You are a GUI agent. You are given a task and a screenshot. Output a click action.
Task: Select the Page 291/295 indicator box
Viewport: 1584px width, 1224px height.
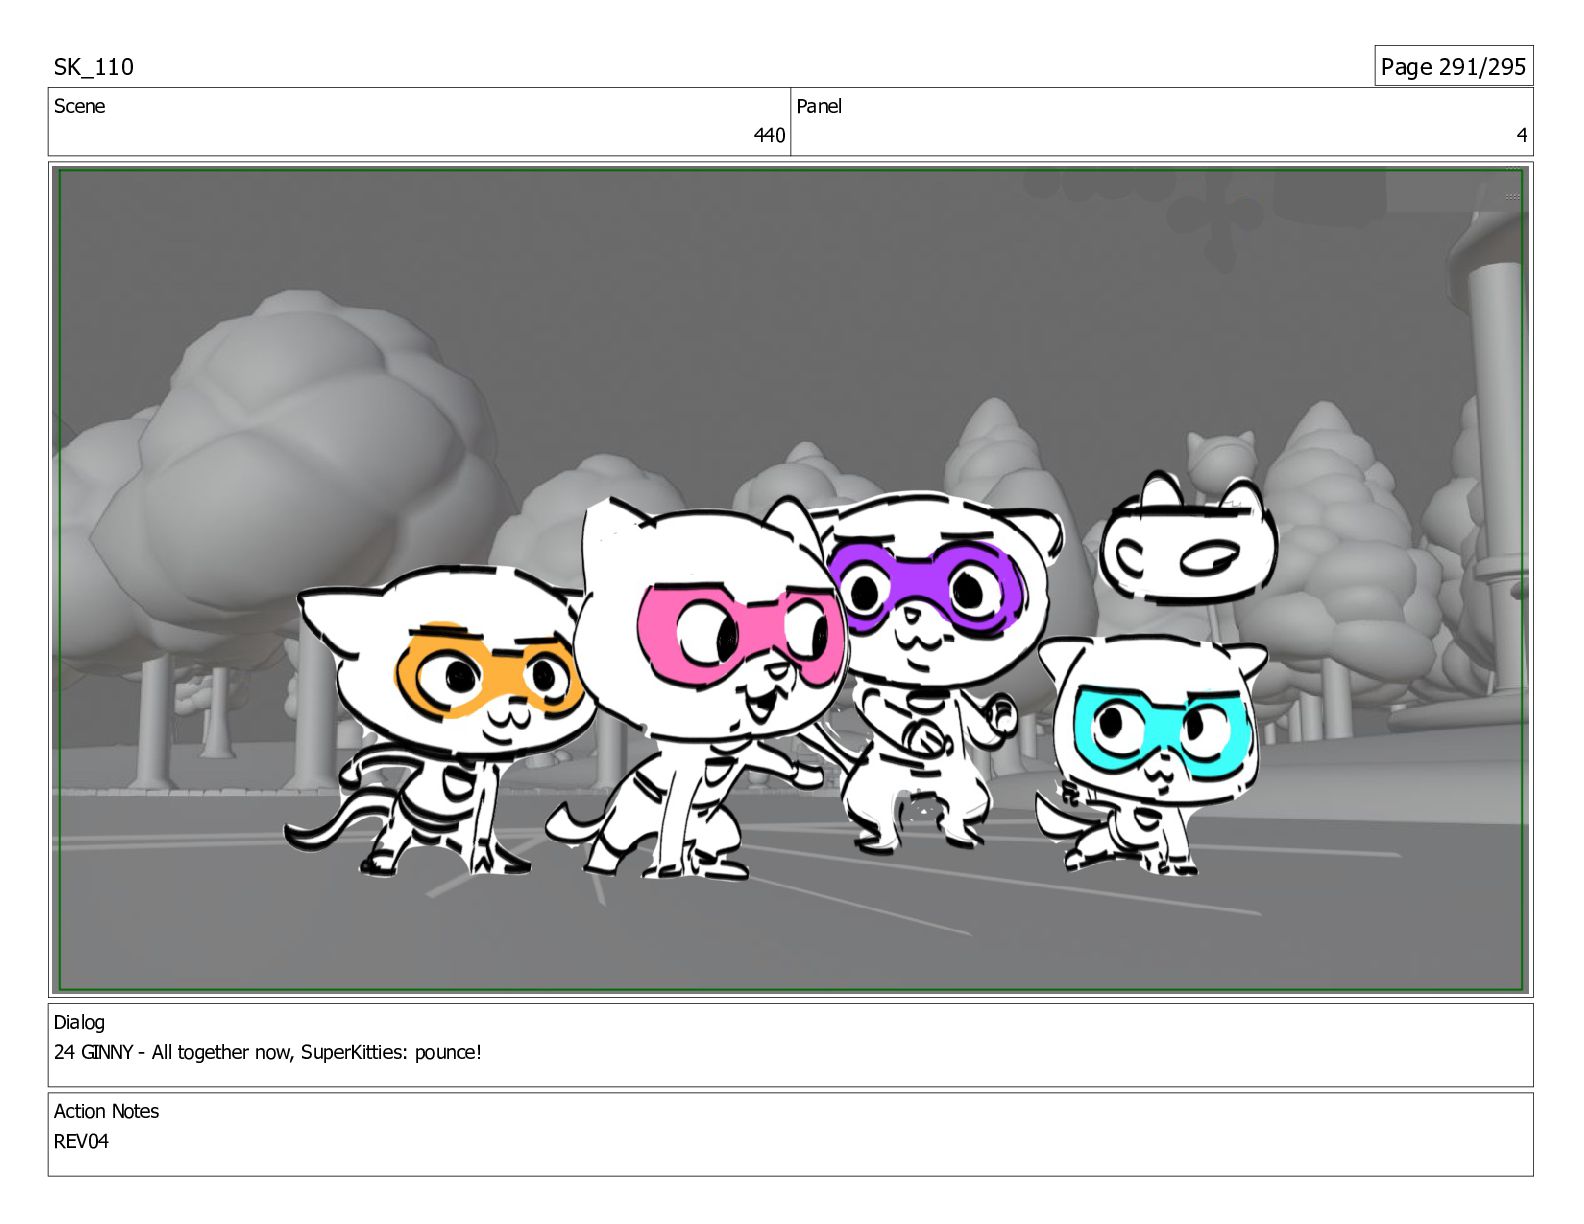tap(1453, 66)
